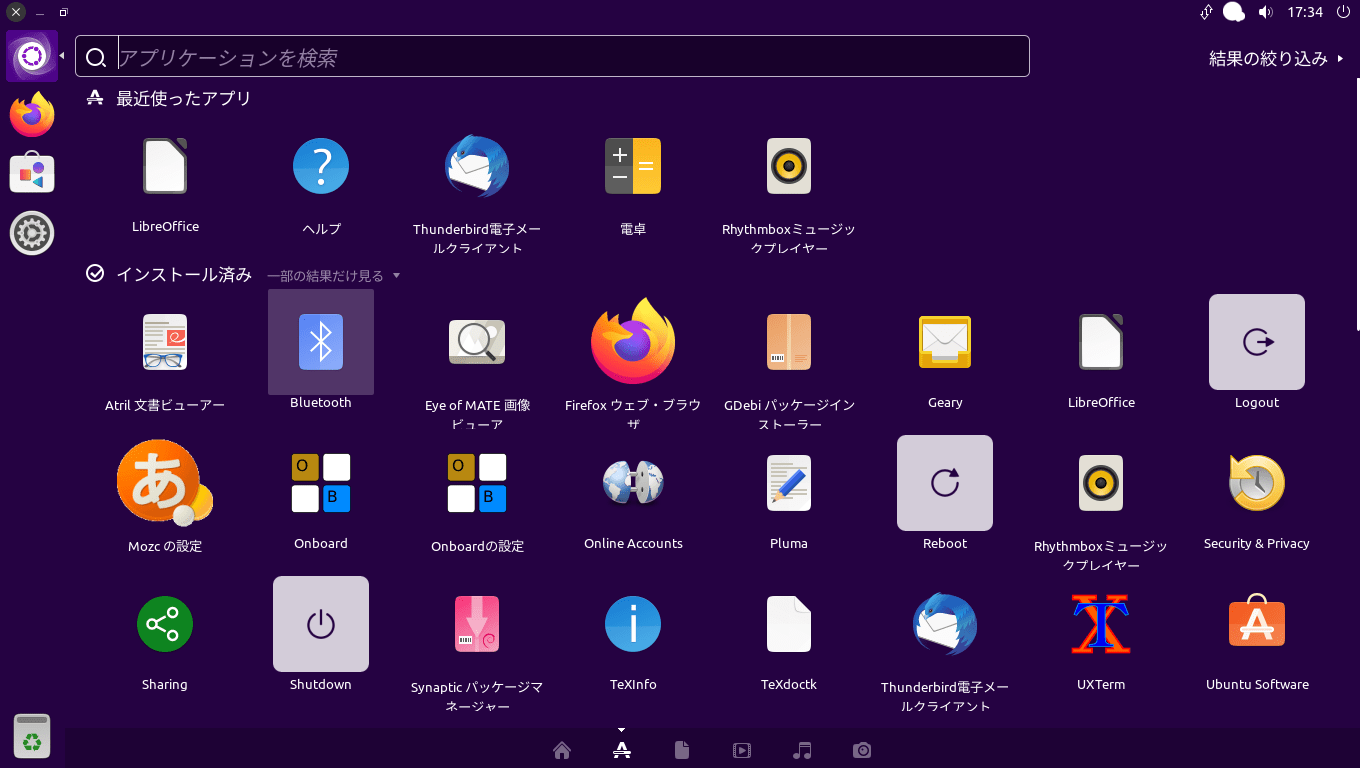The width and height of the screenshot is (1360, 768).
Task: Switch to the Files lens tab
Action: [682, 750]
